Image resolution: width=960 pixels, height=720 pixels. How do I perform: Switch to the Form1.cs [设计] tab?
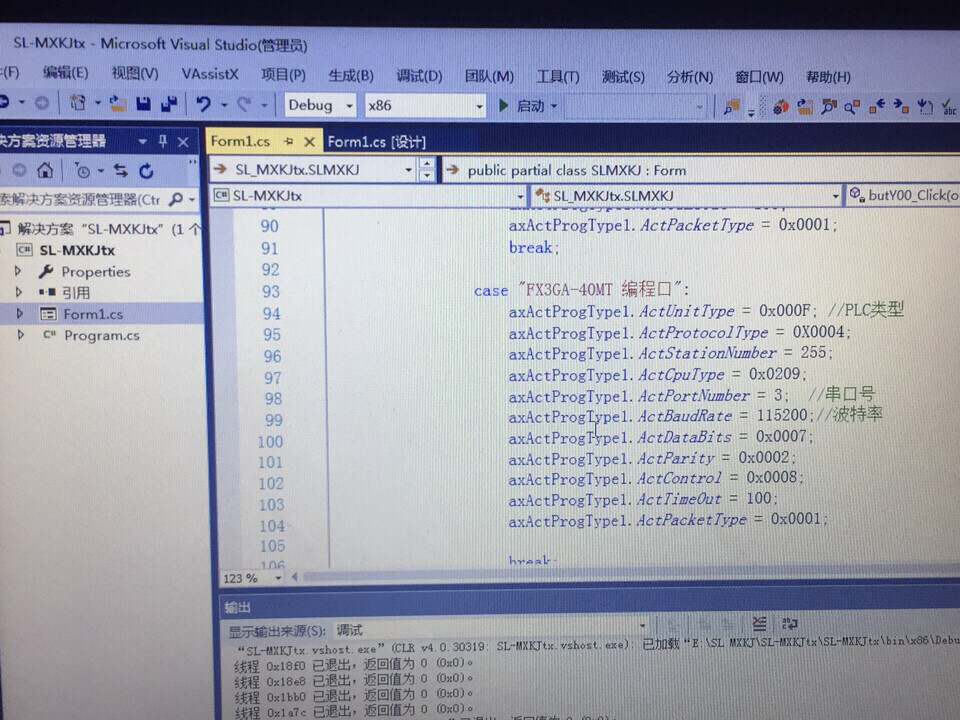[377, 142]
